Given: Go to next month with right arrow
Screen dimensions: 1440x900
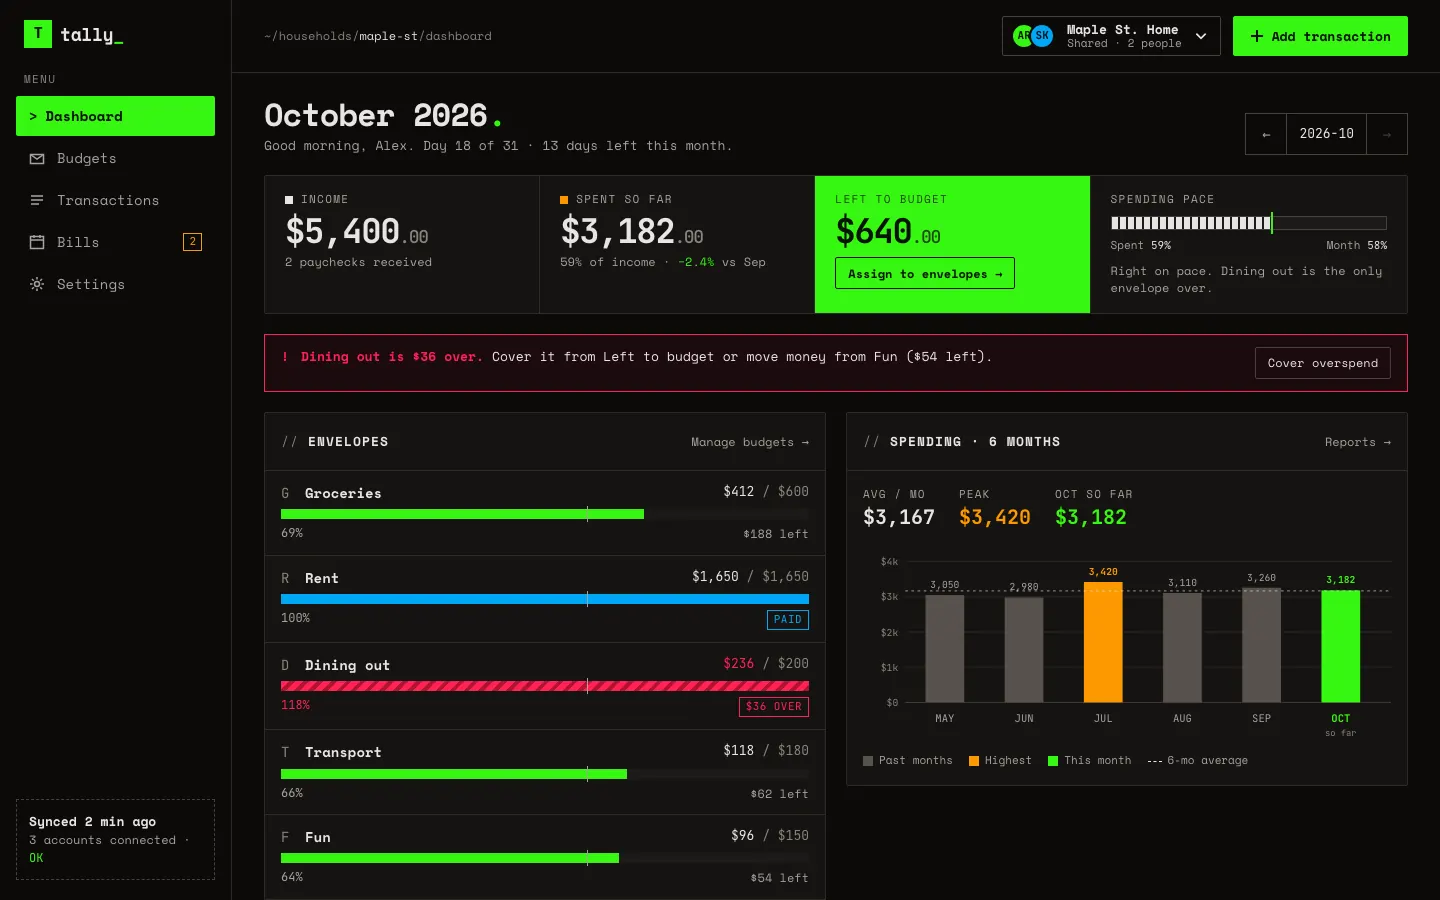Looking at the screenshot, I should click(x=1387, y=134).
